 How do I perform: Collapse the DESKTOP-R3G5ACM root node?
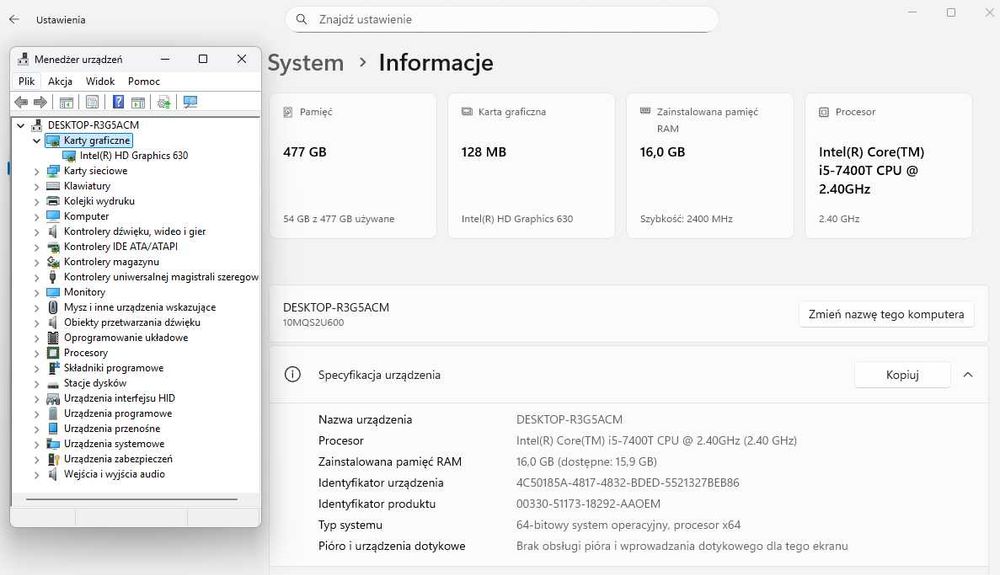[20, 125]
